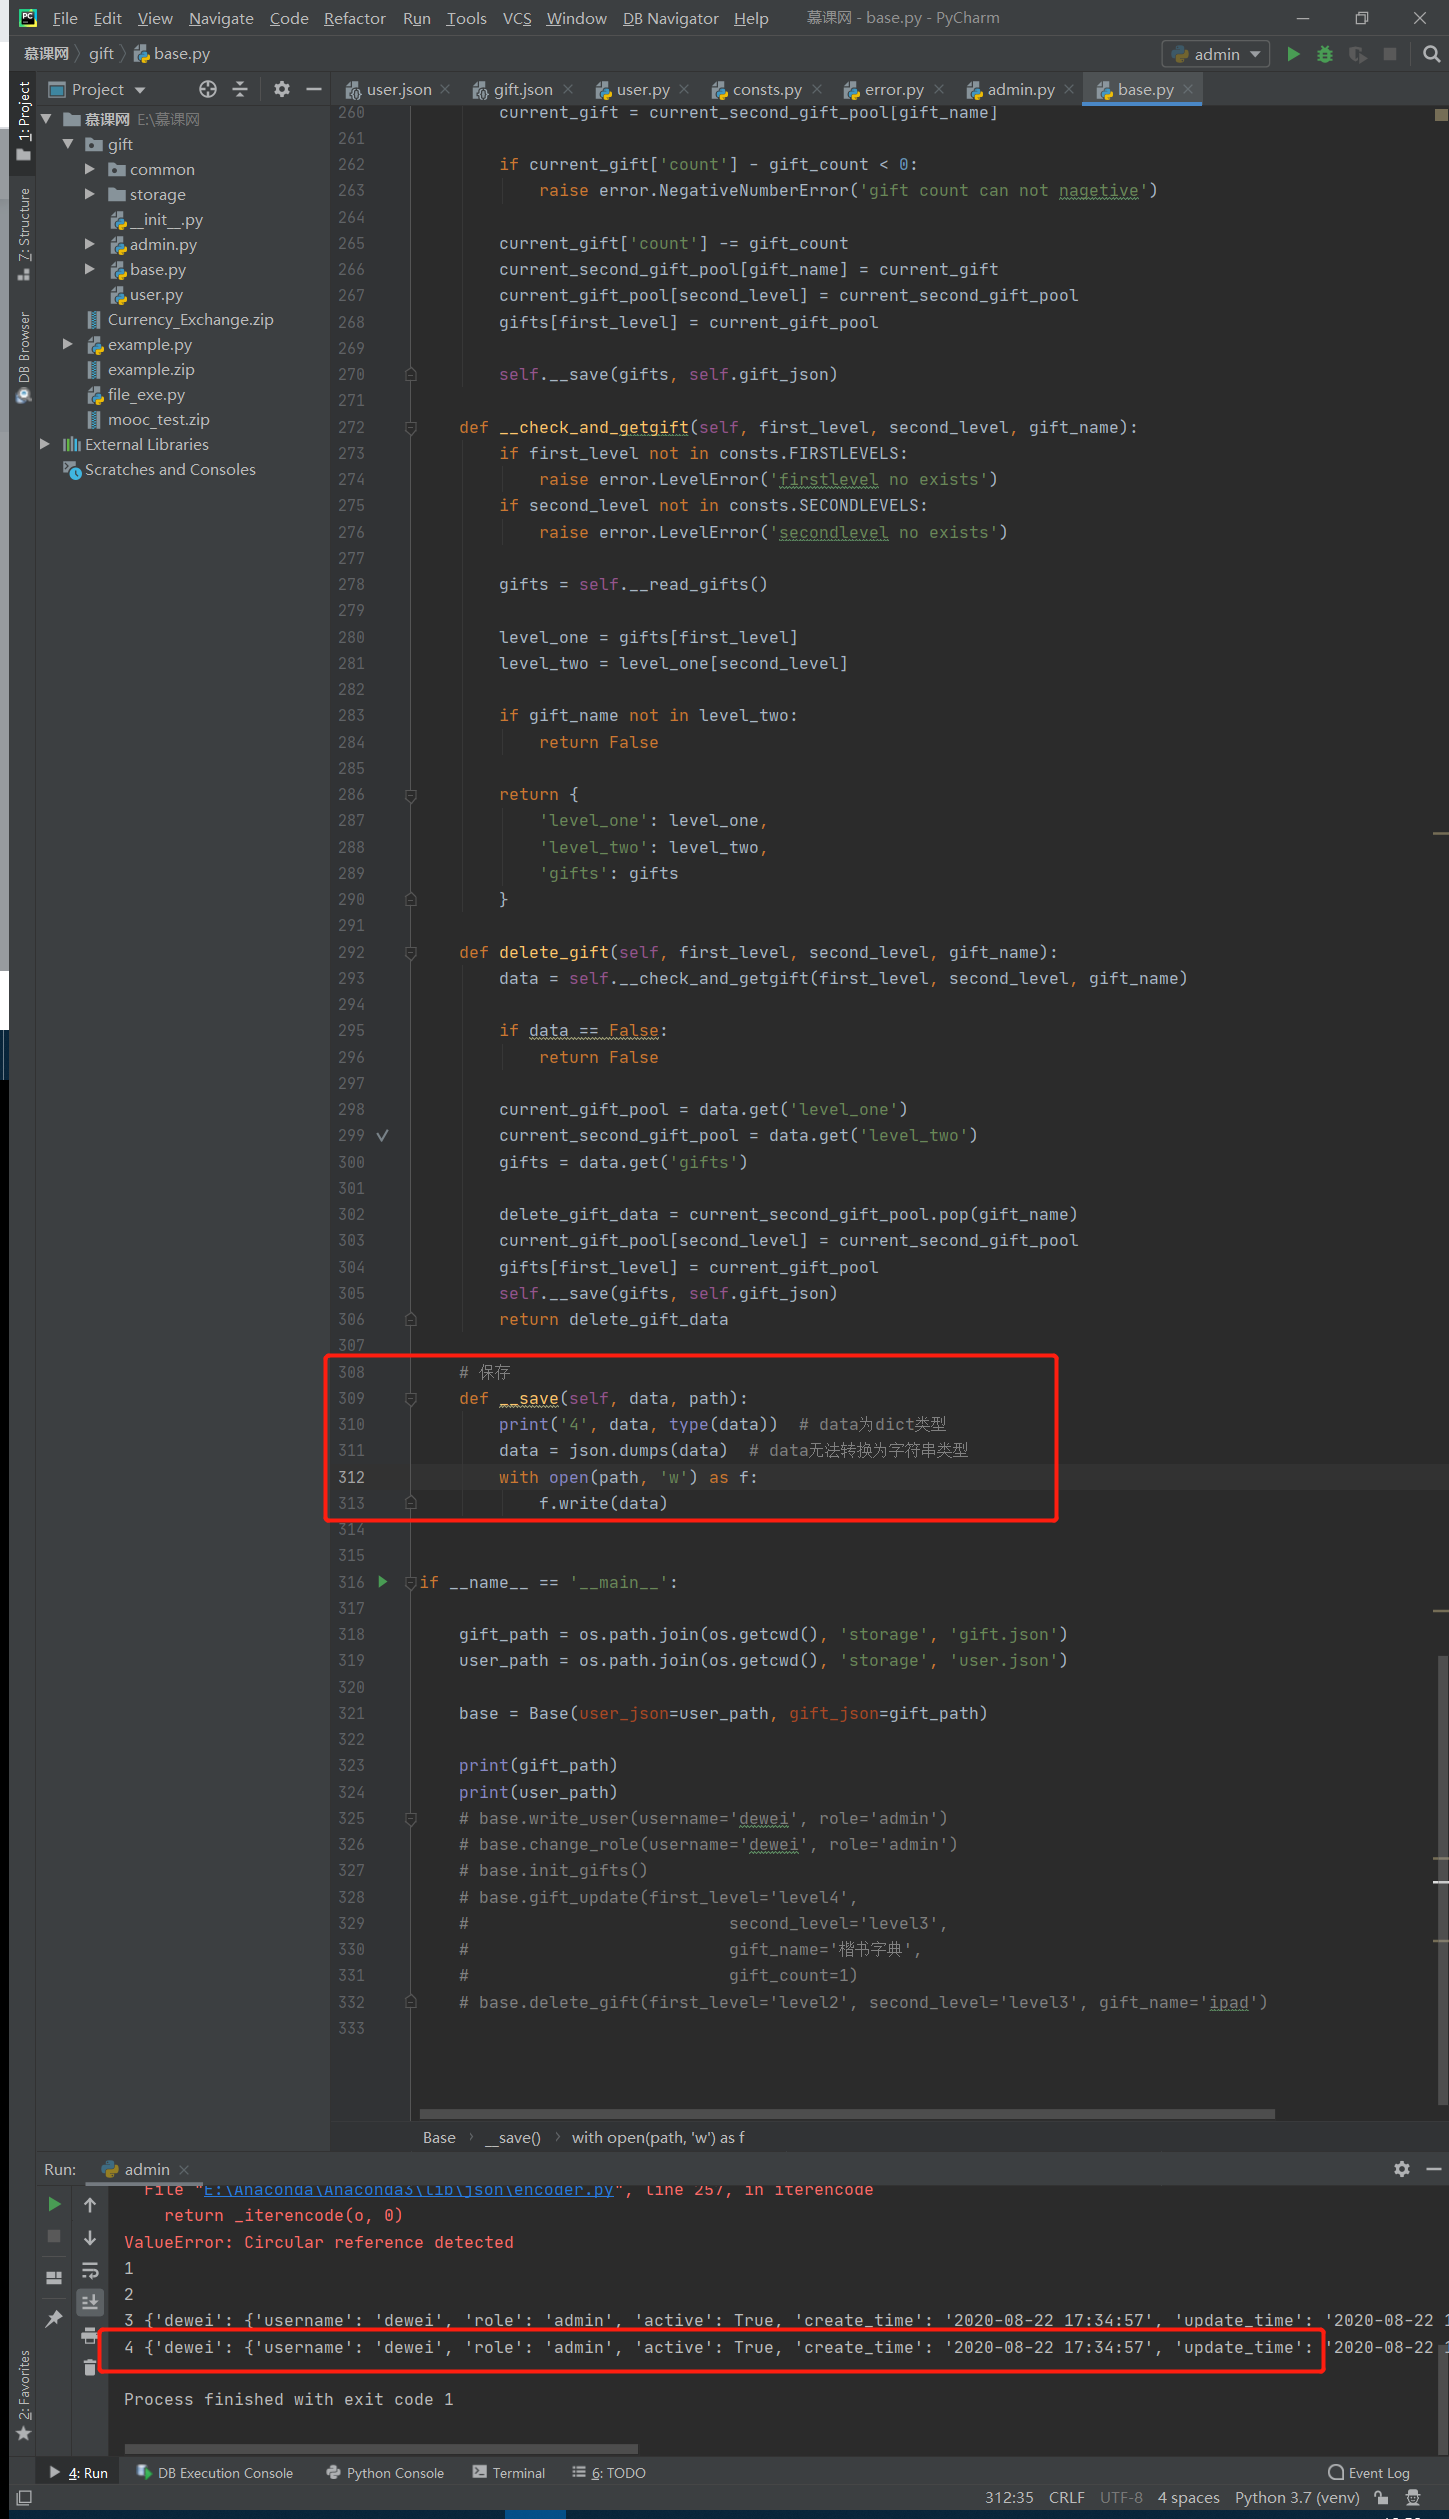Viewport: 1449px width, 2519px height.
Task: Click the editor vertical scrollbar thumb
Action: pyautogui.click(x=1441, y=1880)
